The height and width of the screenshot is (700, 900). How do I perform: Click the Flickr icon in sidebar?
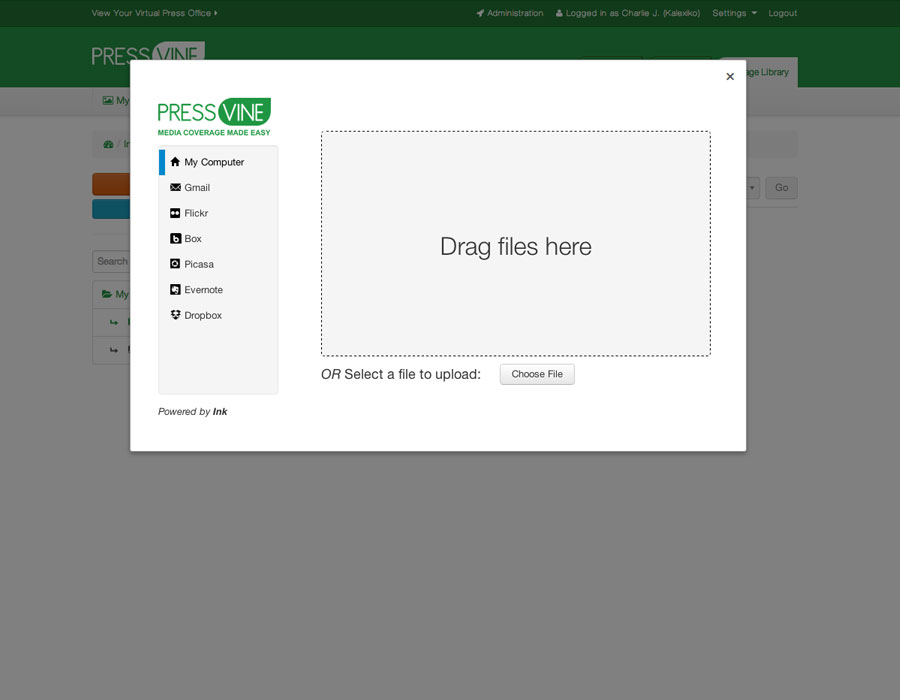tap(175, 213)
